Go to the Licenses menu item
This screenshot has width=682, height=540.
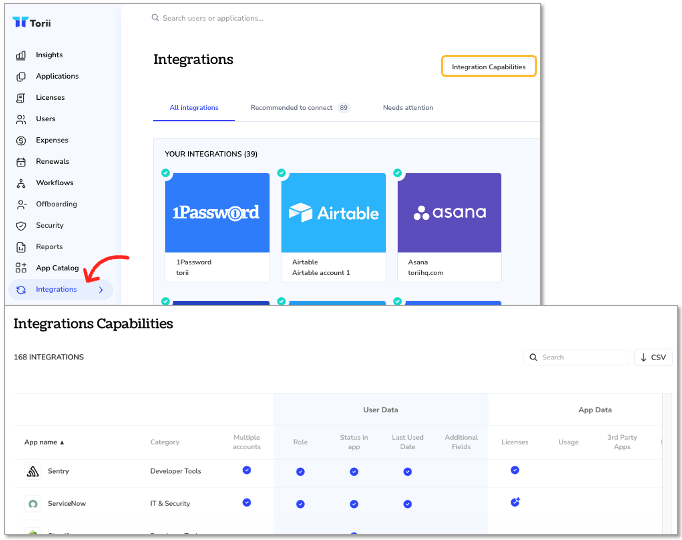50,97
